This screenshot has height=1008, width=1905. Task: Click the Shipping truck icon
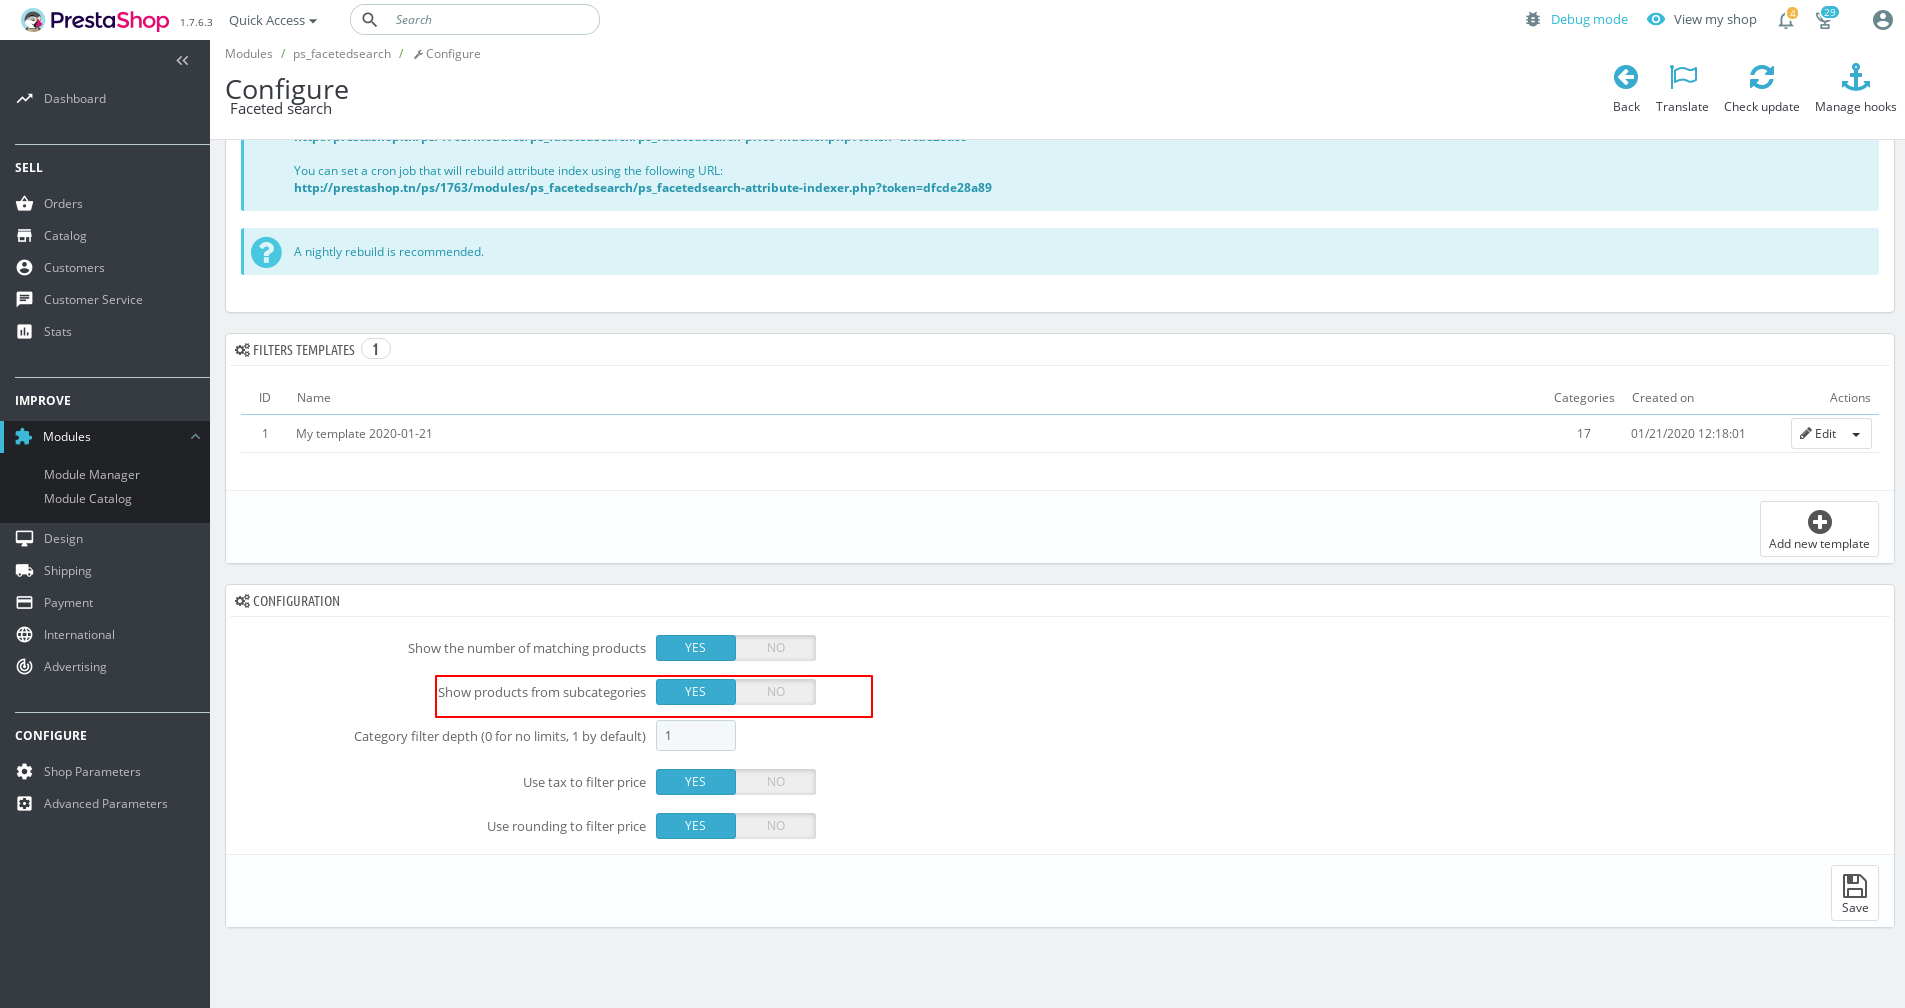[25, 571]
